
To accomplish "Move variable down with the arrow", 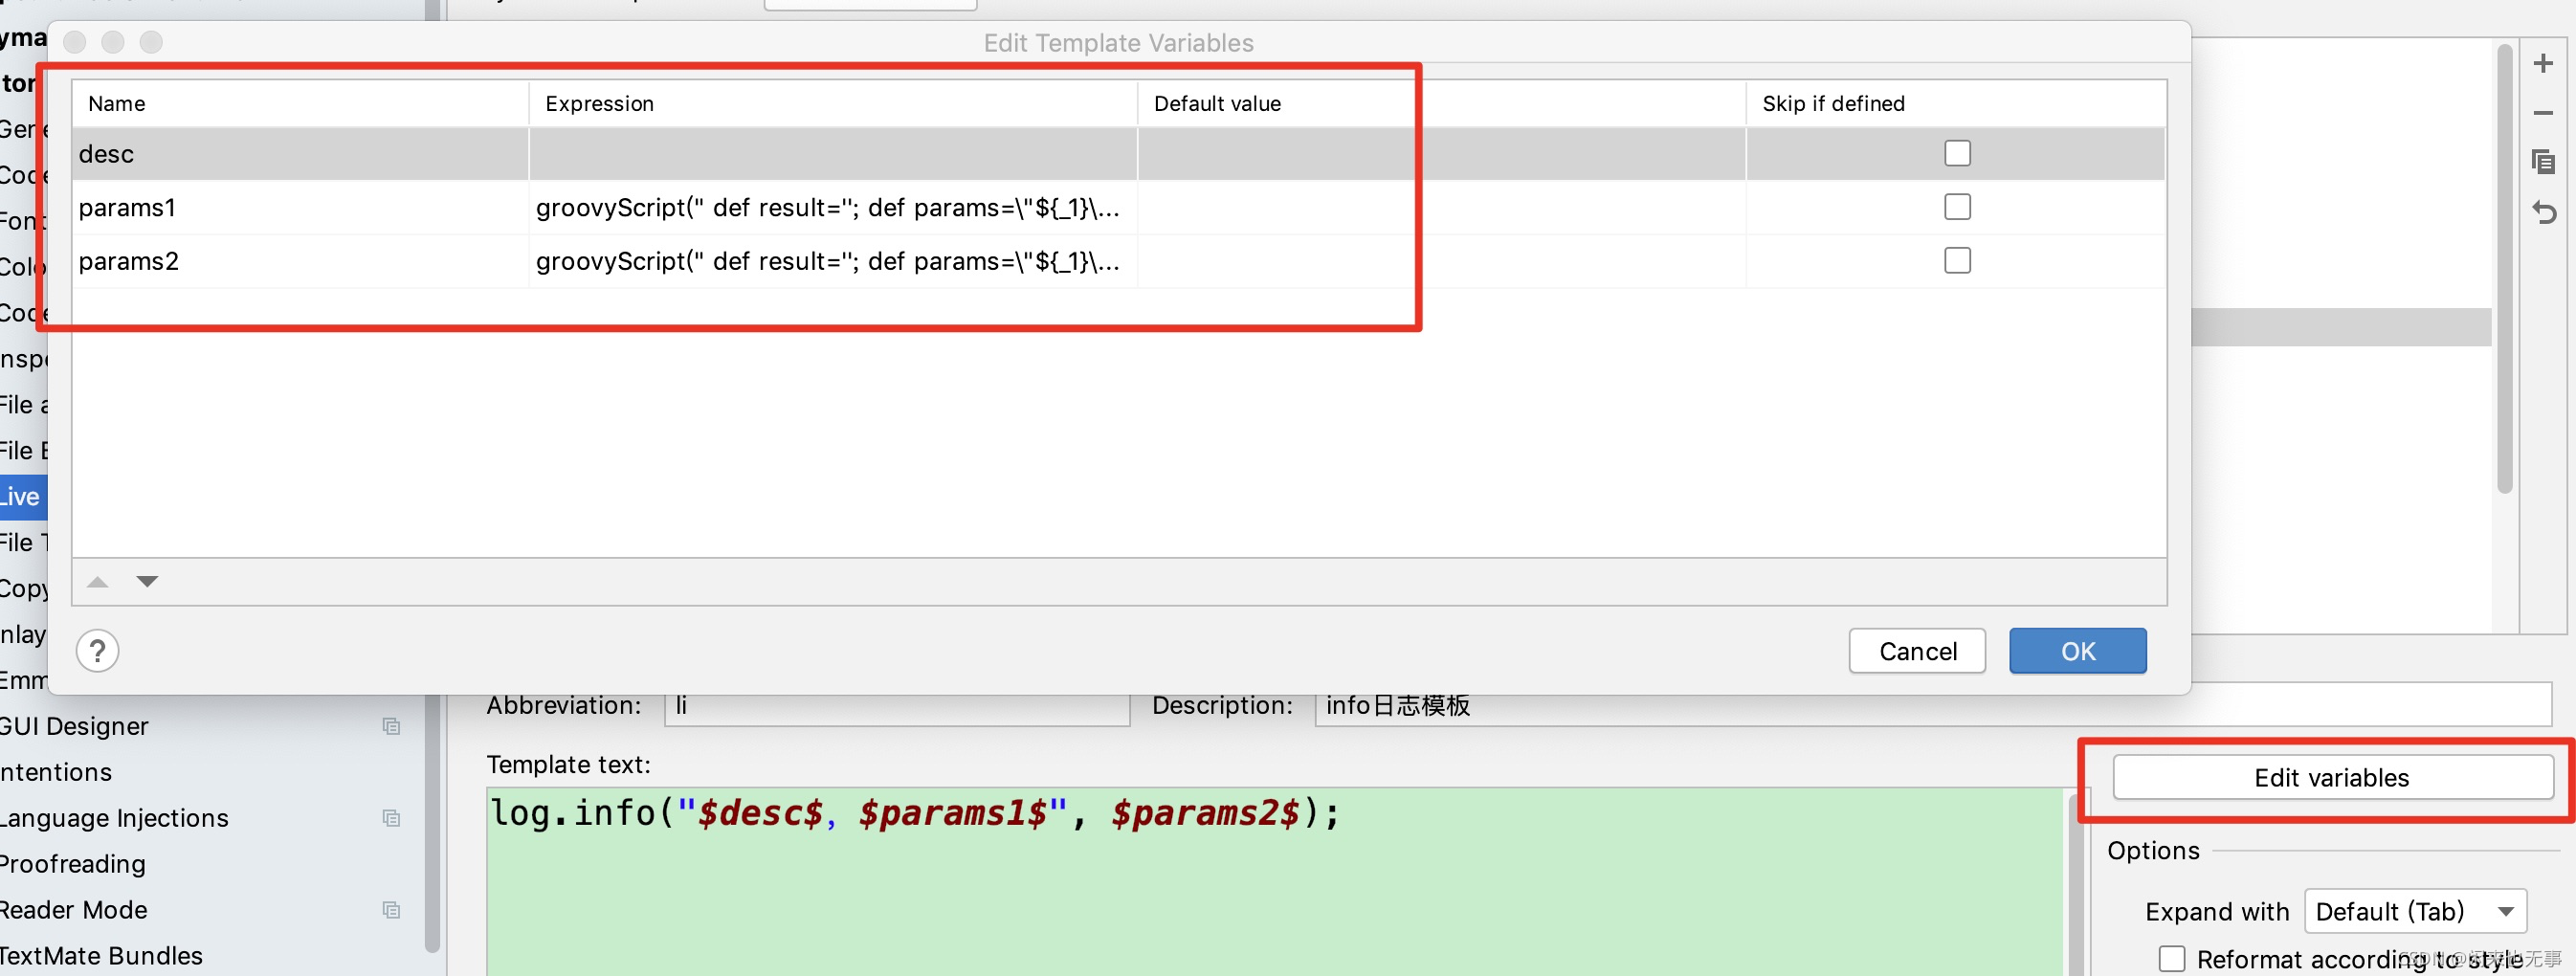I will (x=147, y=581).
